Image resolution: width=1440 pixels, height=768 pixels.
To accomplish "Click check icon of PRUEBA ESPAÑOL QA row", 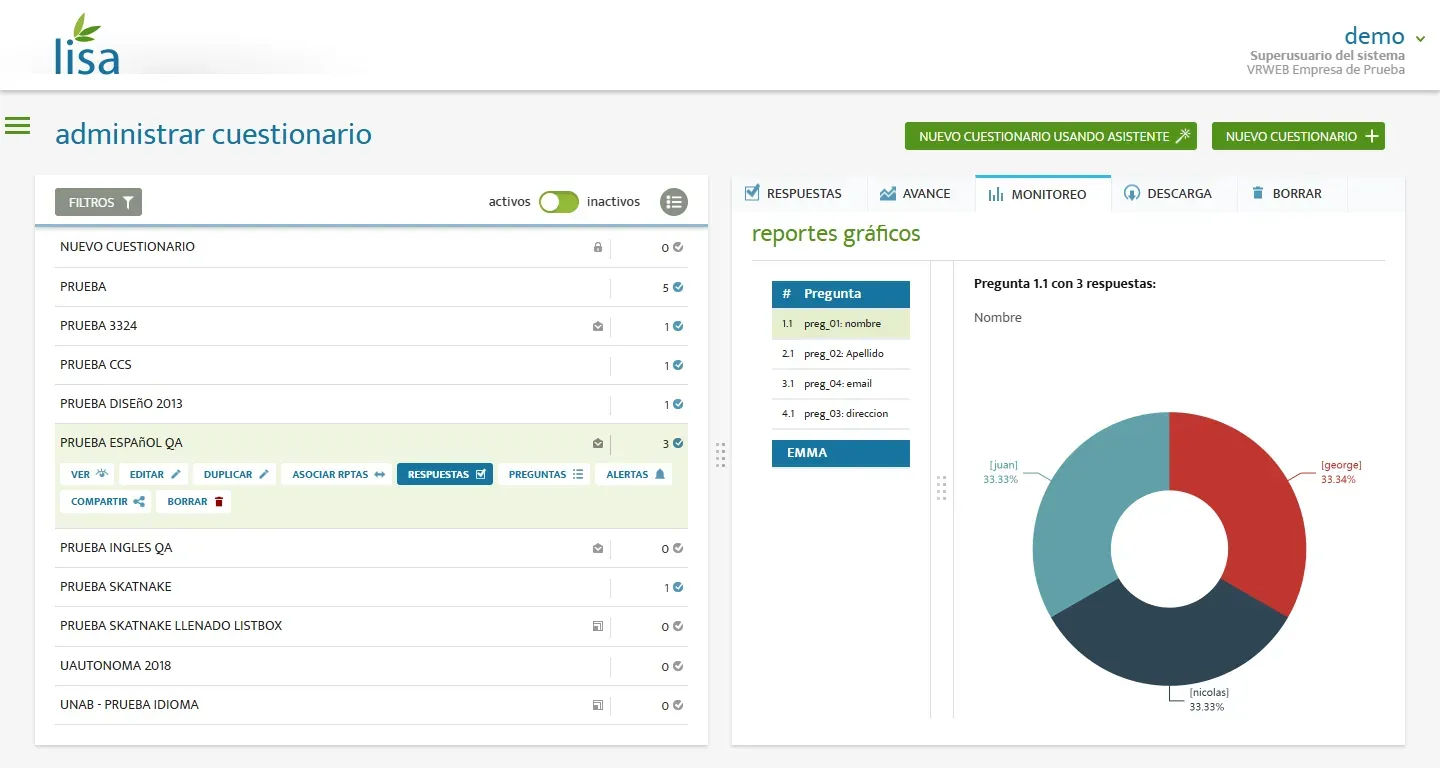I will coord(678,443).
